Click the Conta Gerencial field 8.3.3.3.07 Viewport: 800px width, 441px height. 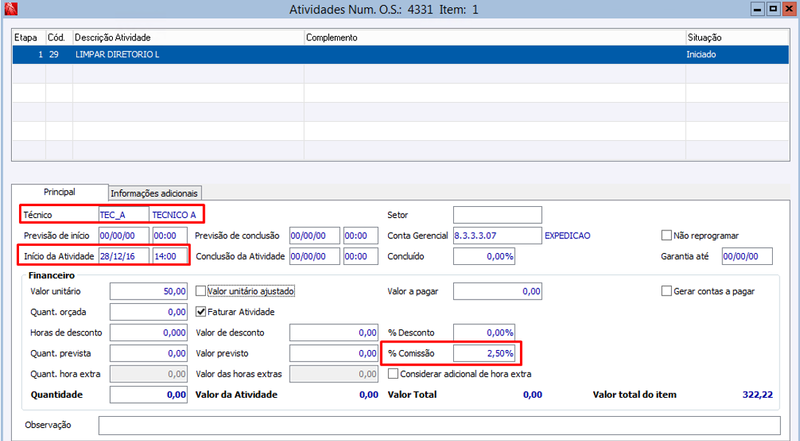click(497, 236)
